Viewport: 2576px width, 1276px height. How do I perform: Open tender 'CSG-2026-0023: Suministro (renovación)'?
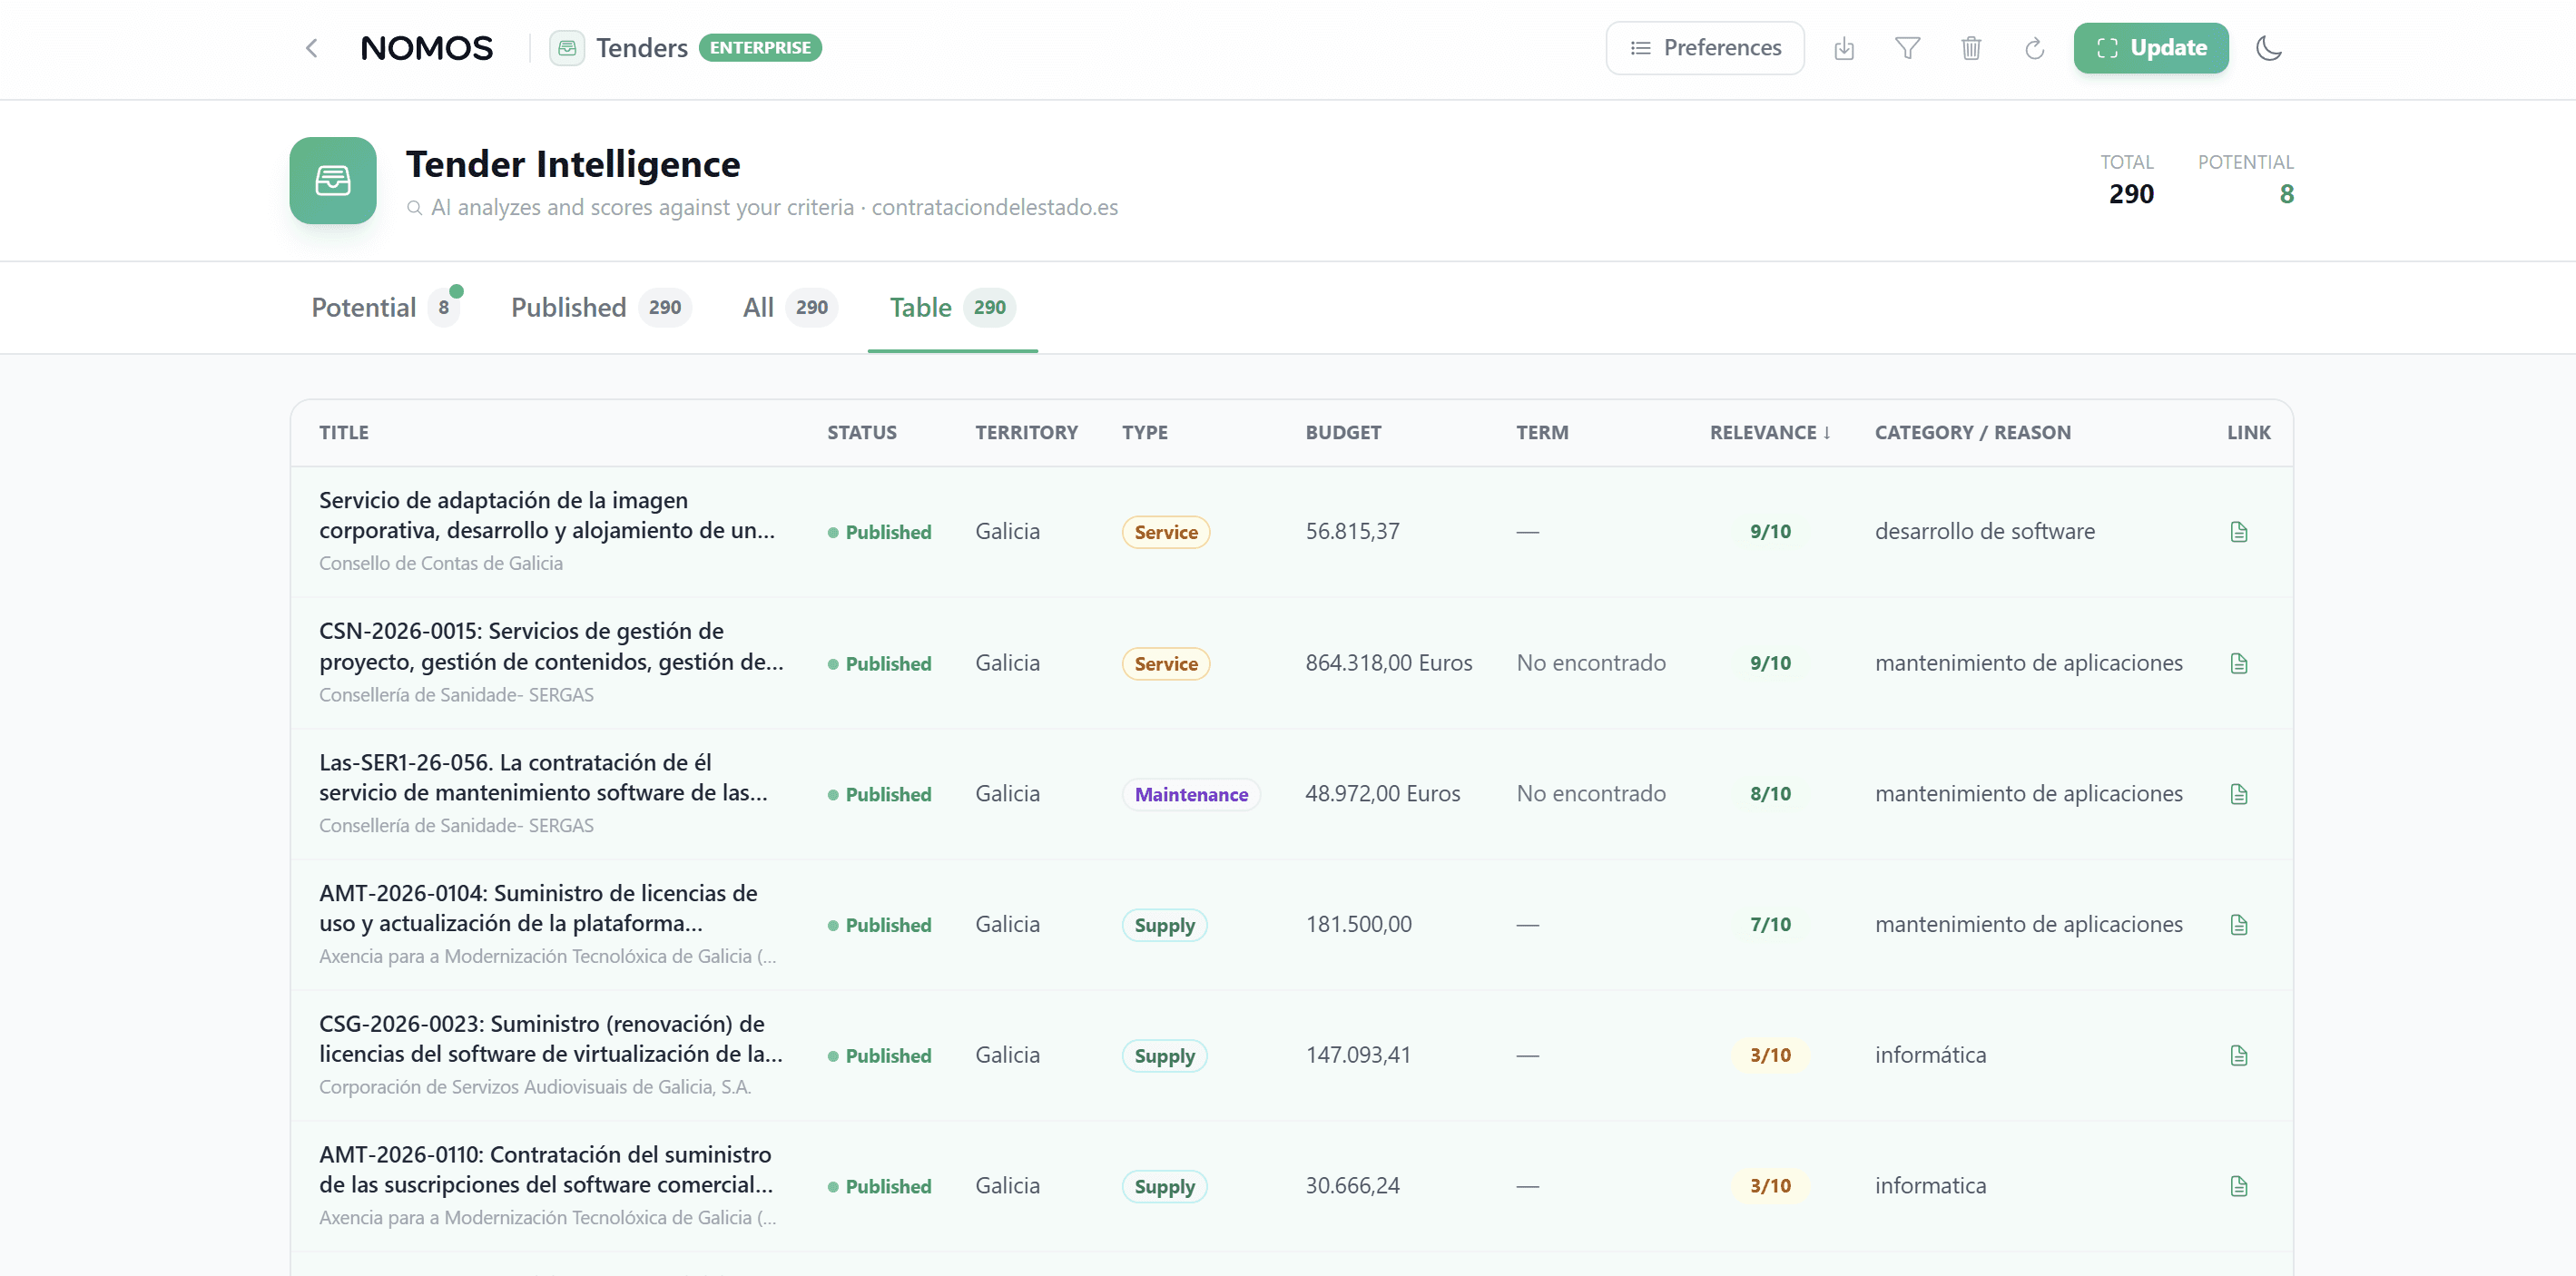551,1039
